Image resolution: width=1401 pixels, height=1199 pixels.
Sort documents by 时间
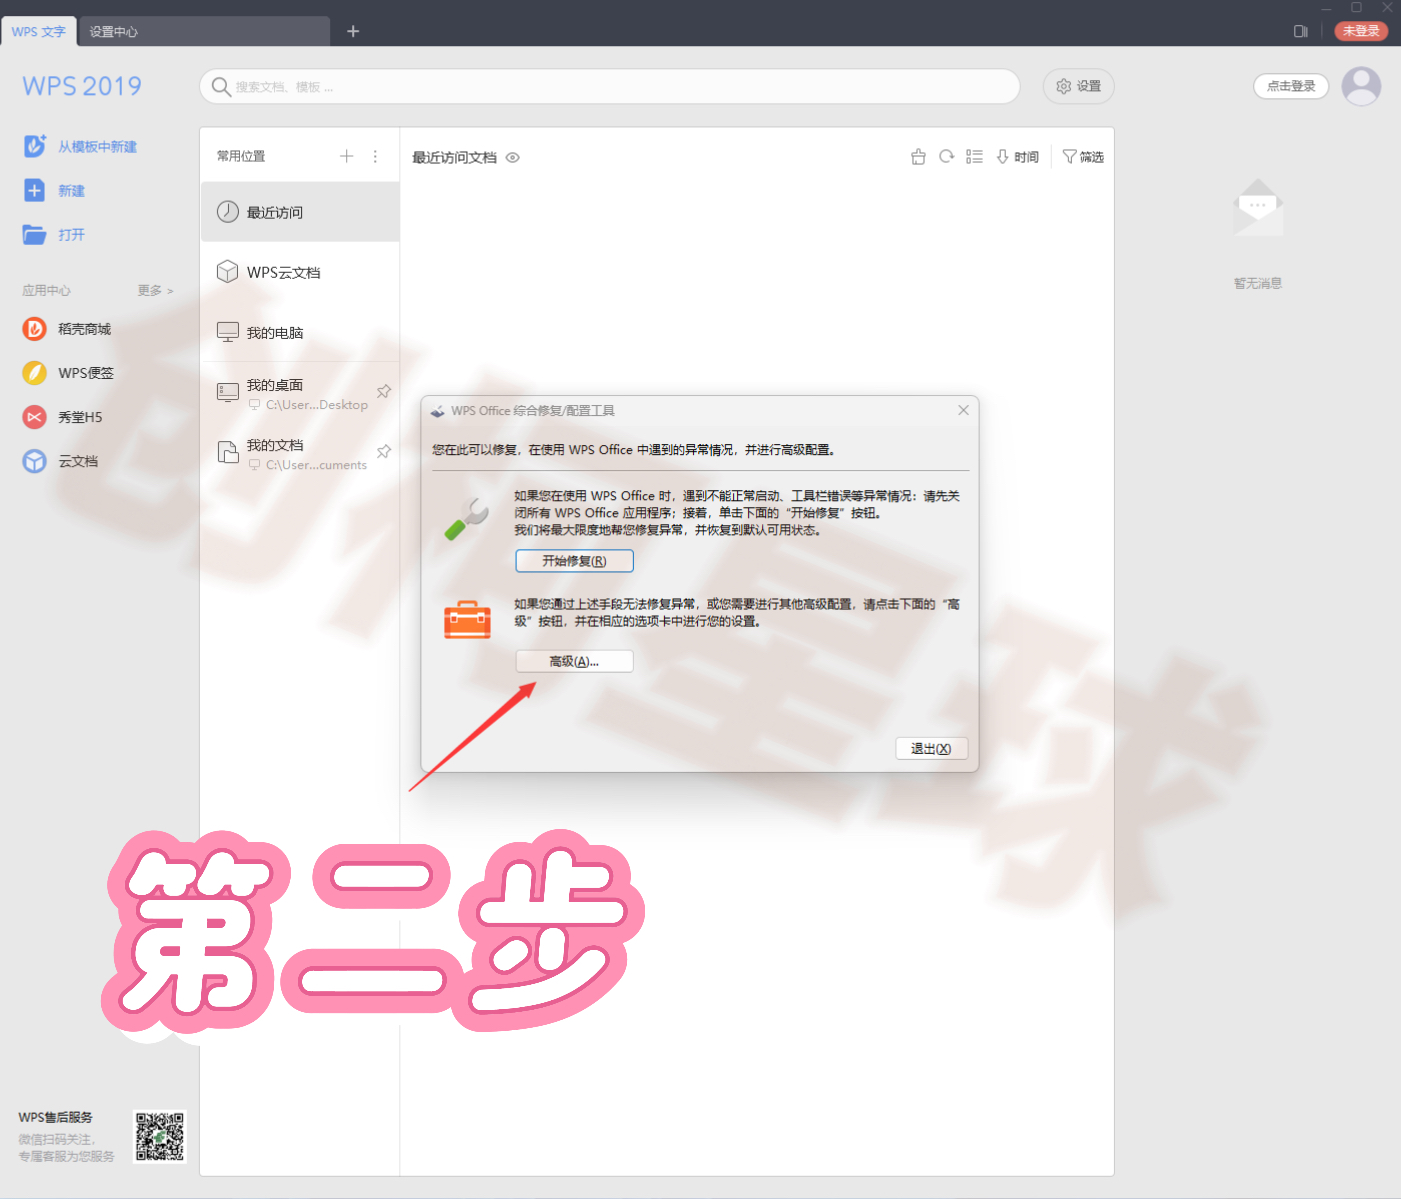pyautogui.click(x=1017, y=157)
